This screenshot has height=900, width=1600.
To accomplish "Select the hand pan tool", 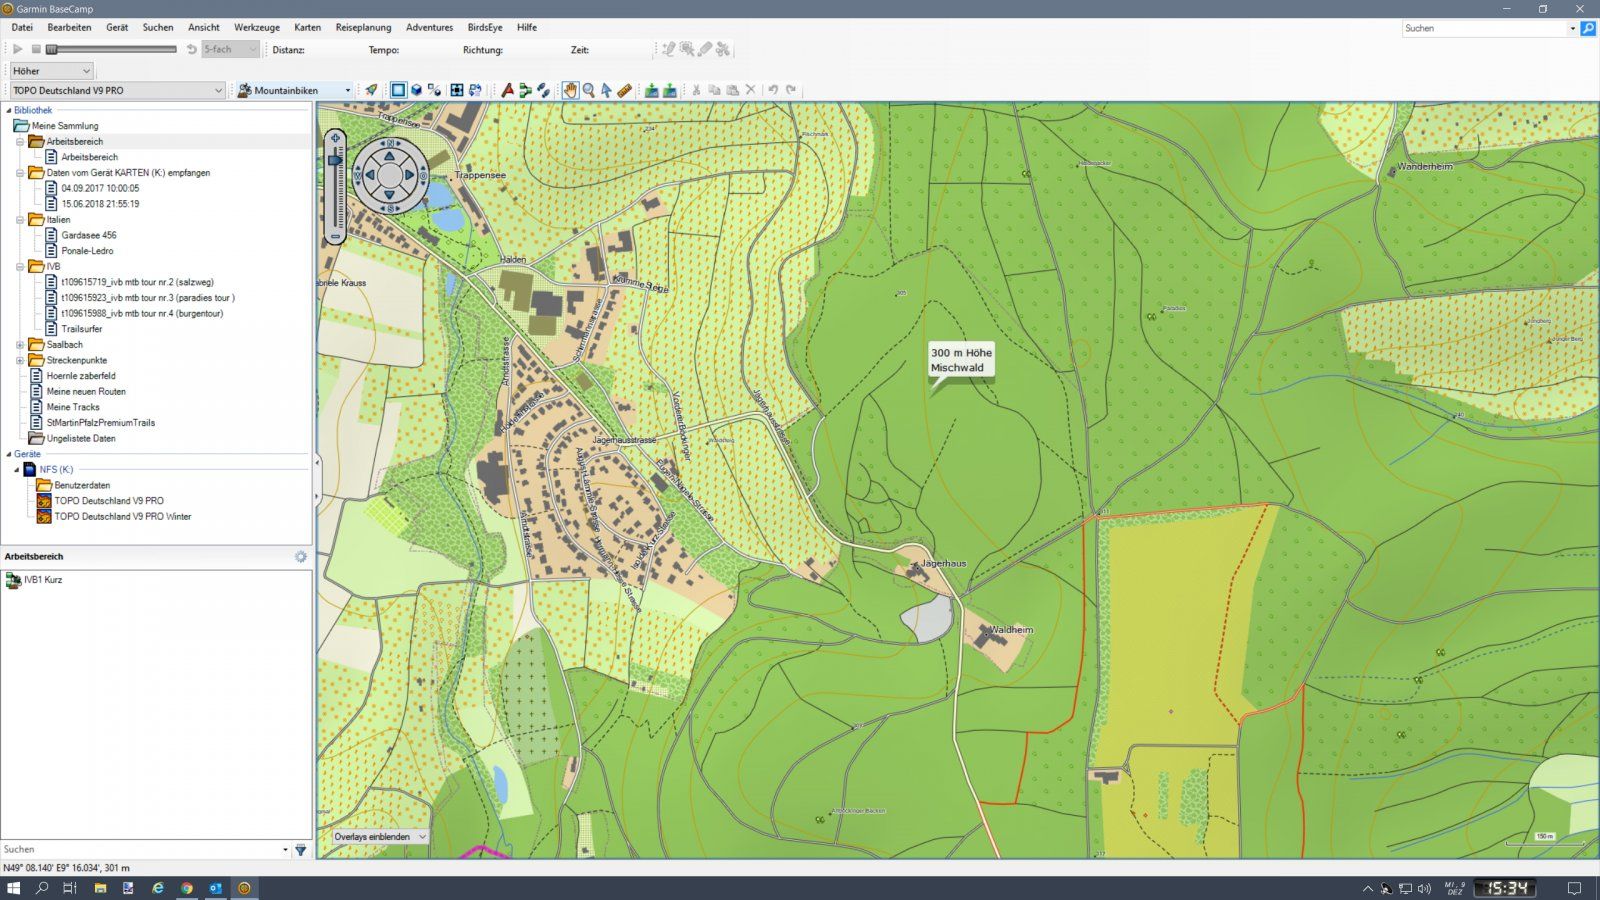I will coord(570,90).
